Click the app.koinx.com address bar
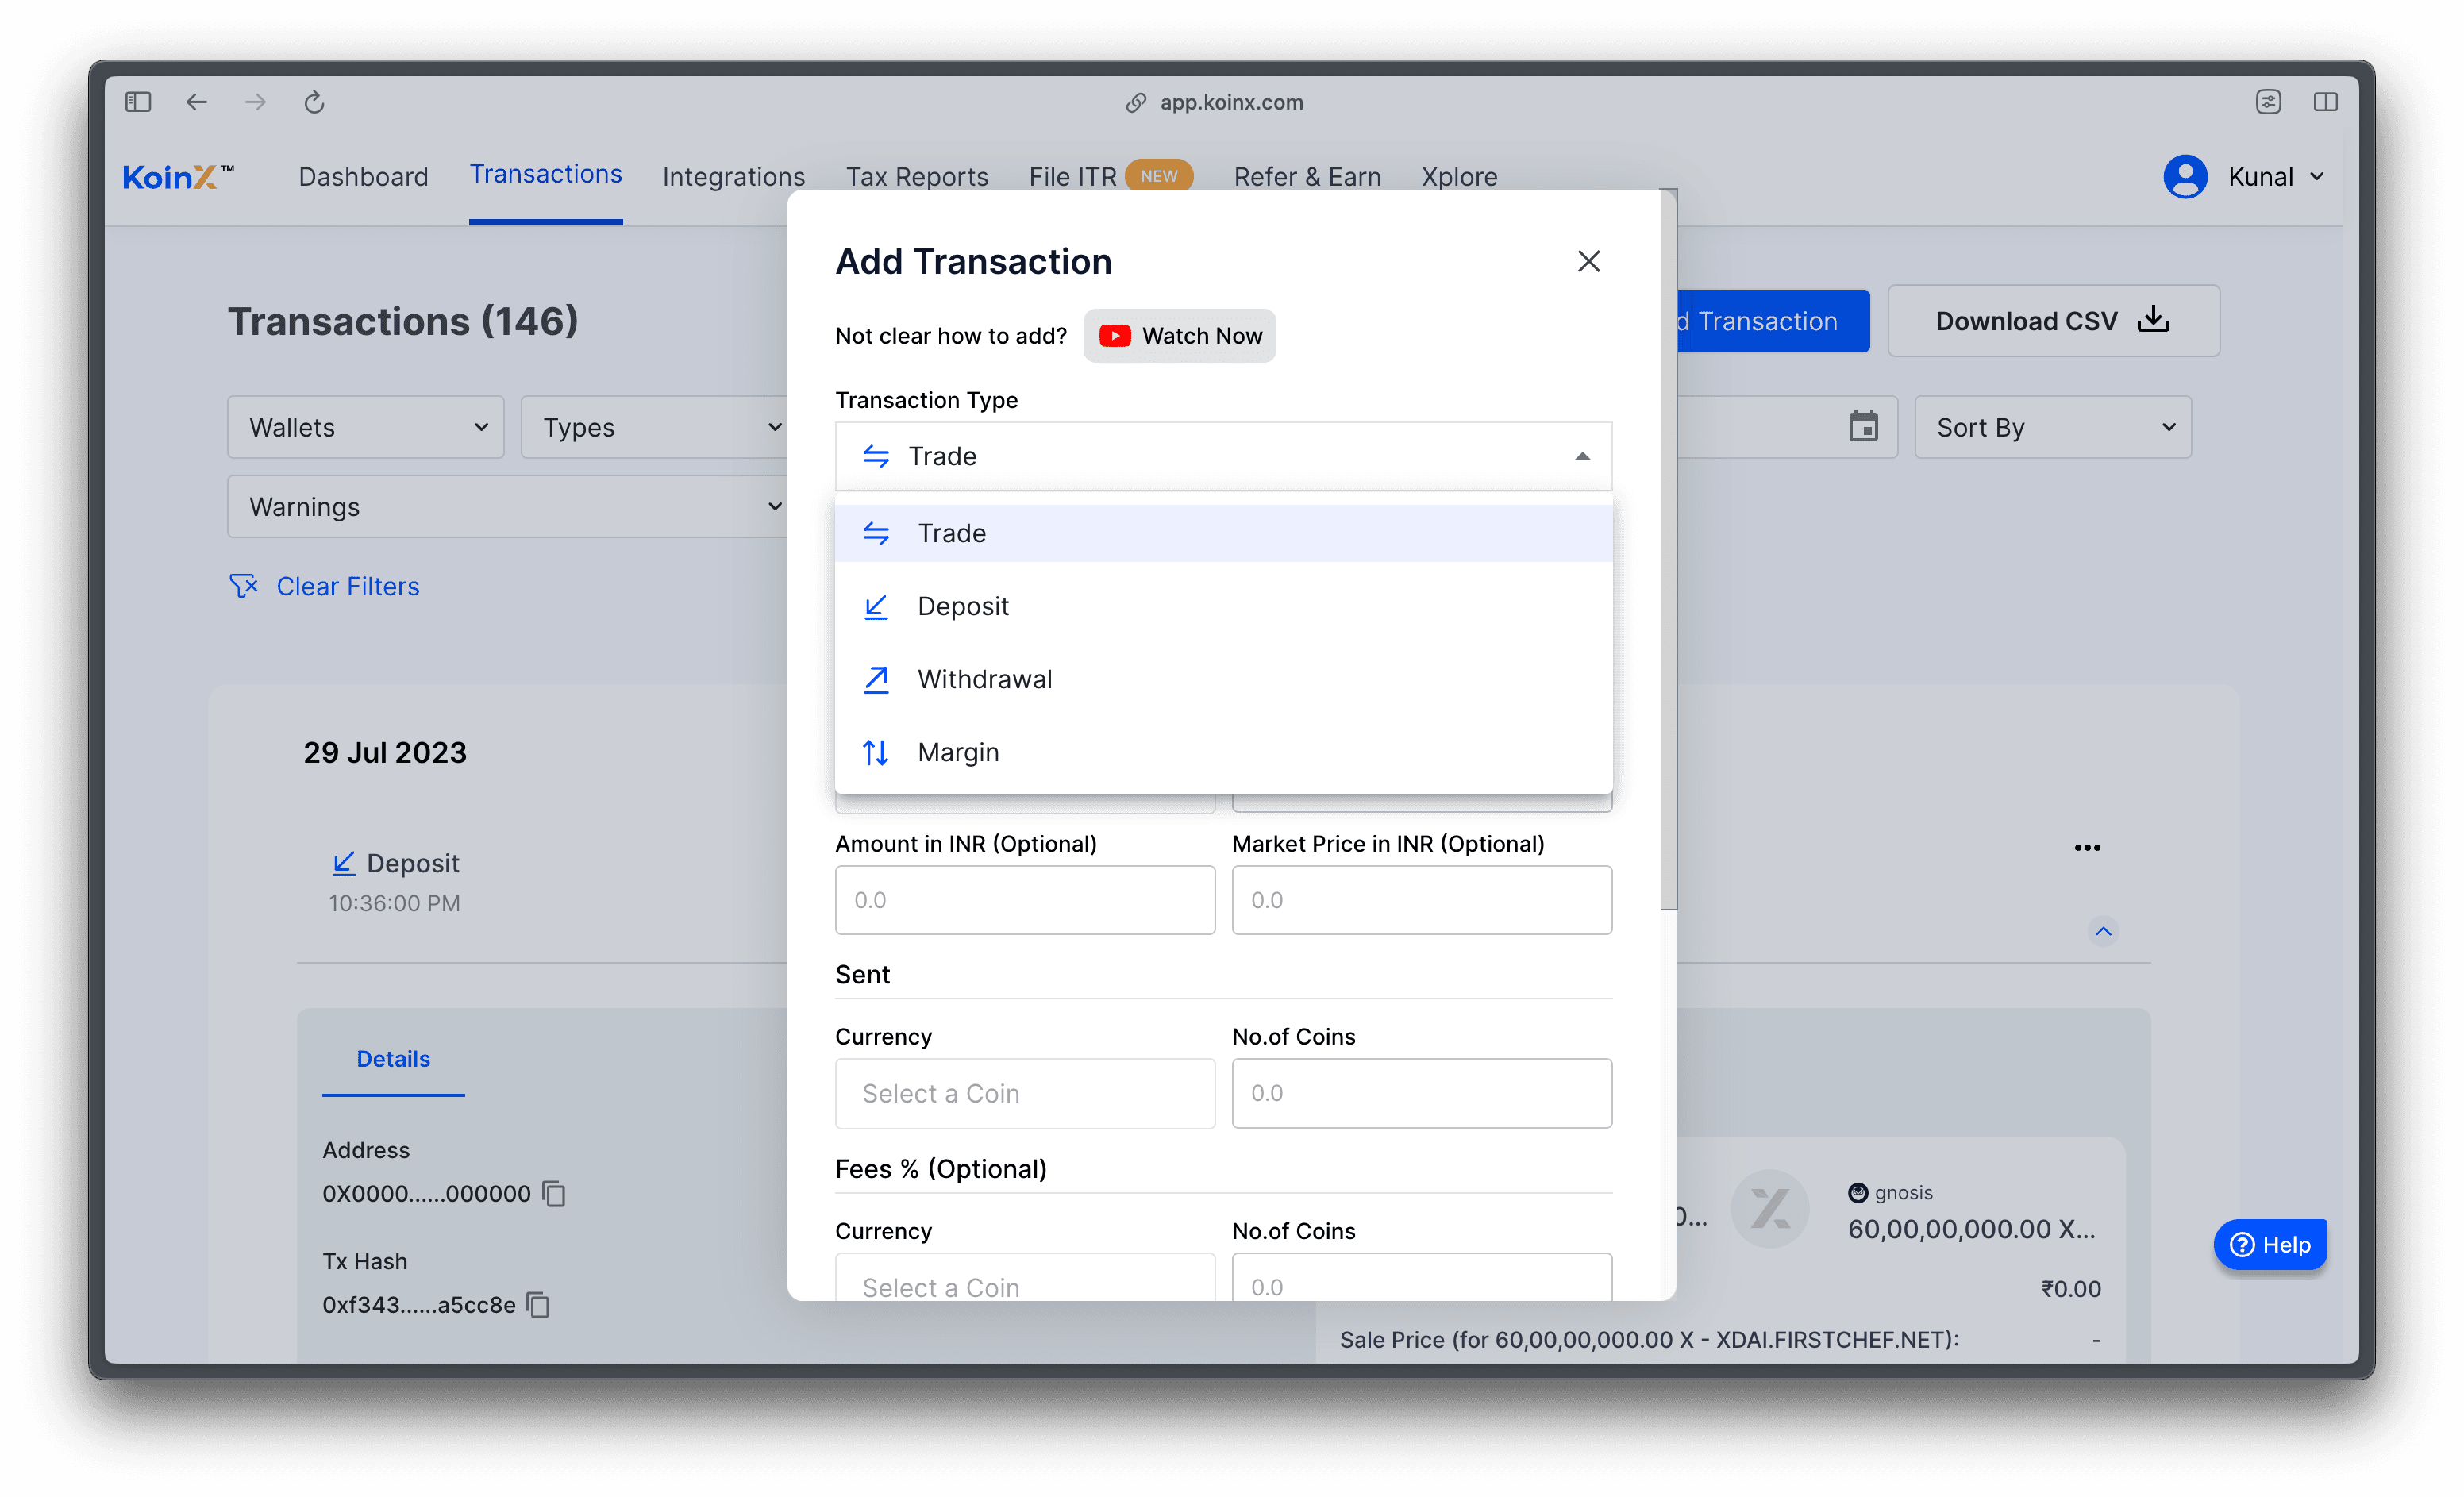The image size is (2464, 1497). (1231, 102)
